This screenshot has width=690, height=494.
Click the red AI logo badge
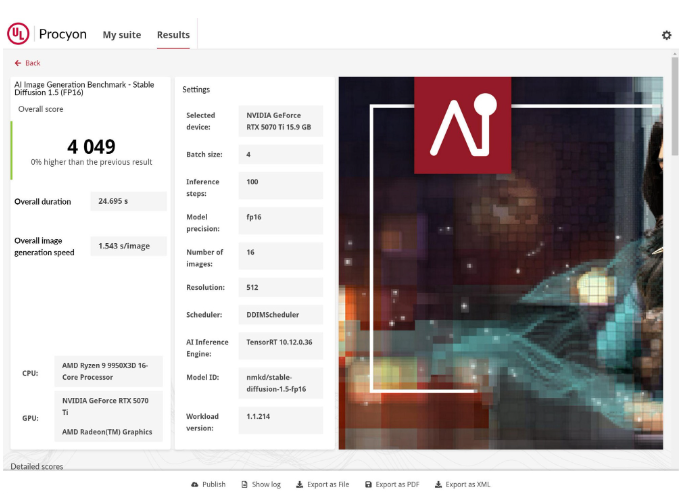tap(462, 125)
